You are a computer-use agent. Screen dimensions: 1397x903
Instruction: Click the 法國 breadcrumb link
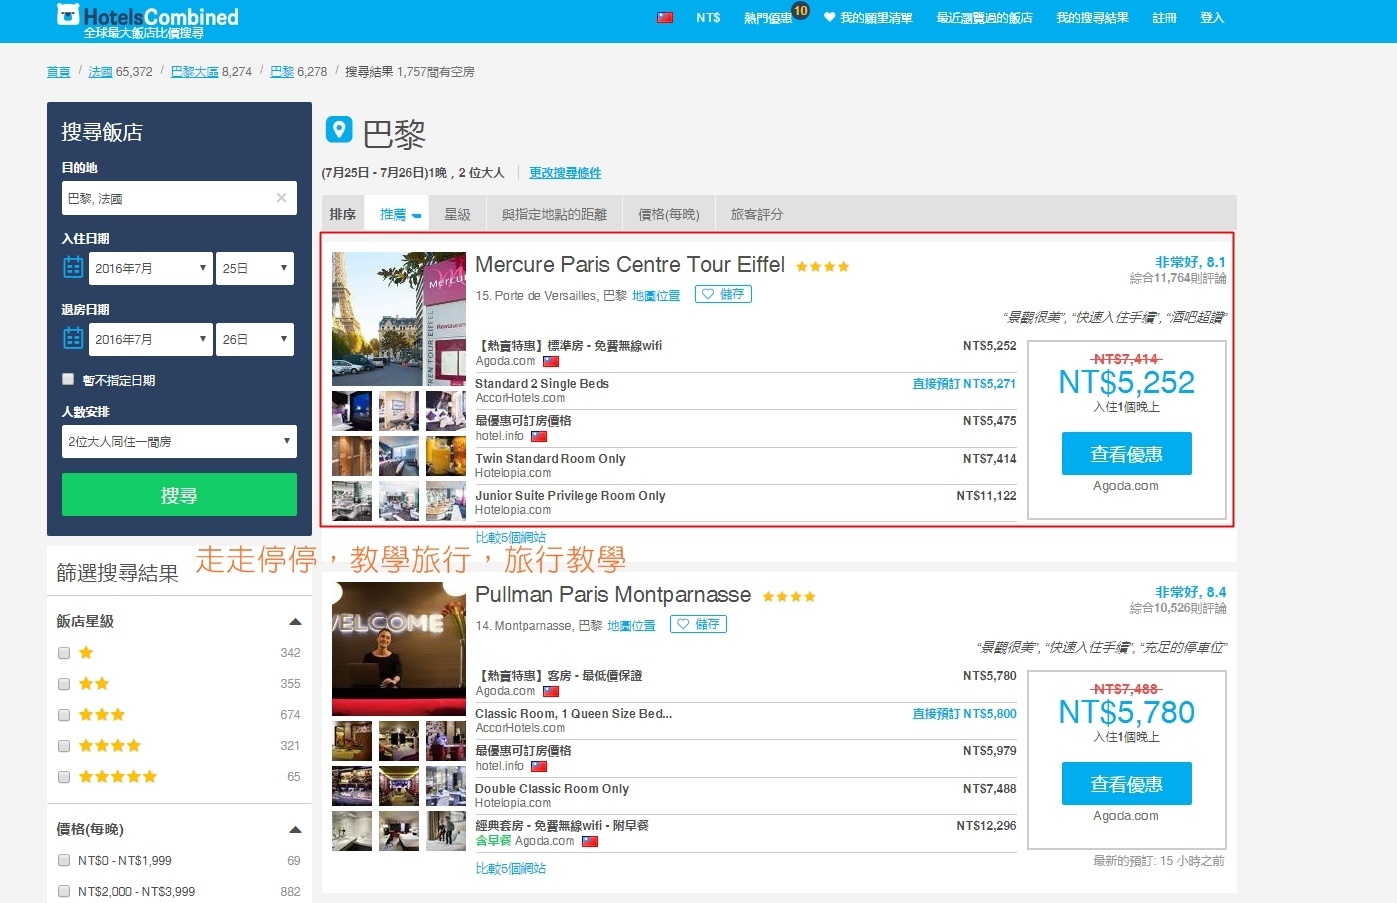(x=100, y=72)
